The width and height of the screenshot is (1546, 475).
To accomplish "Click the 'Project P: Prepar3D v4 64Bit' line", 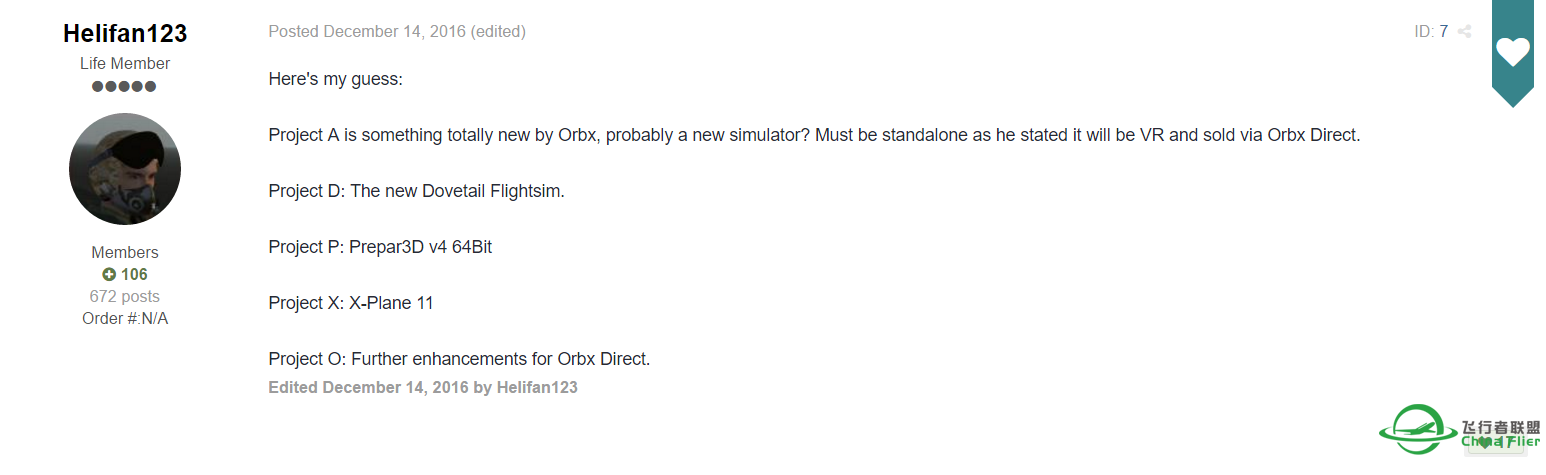I will [380, 247].
